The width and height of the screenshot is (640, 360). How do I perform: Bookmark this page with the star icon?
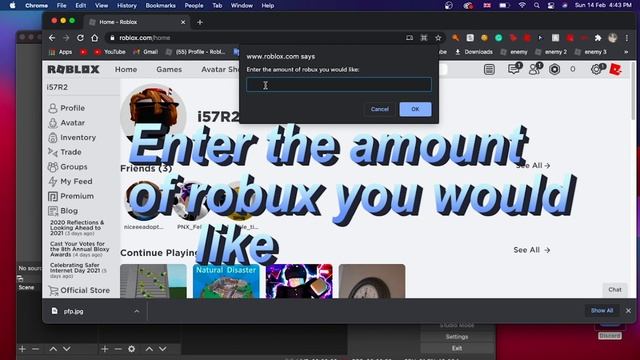tap(438, 38)
